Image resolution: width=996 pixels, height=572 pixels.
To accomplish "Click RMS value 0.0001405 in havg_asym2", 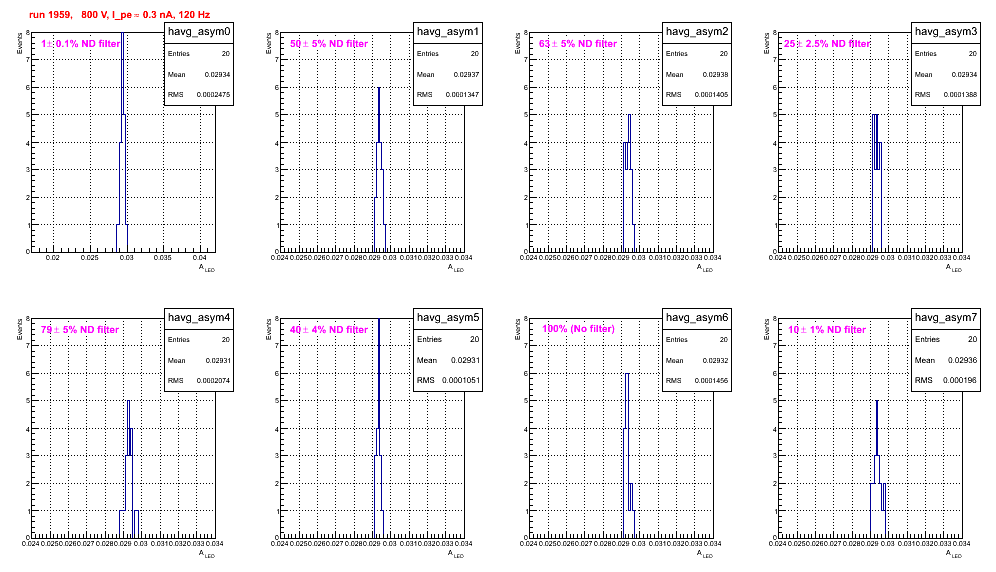I will (x=711, y=95).
